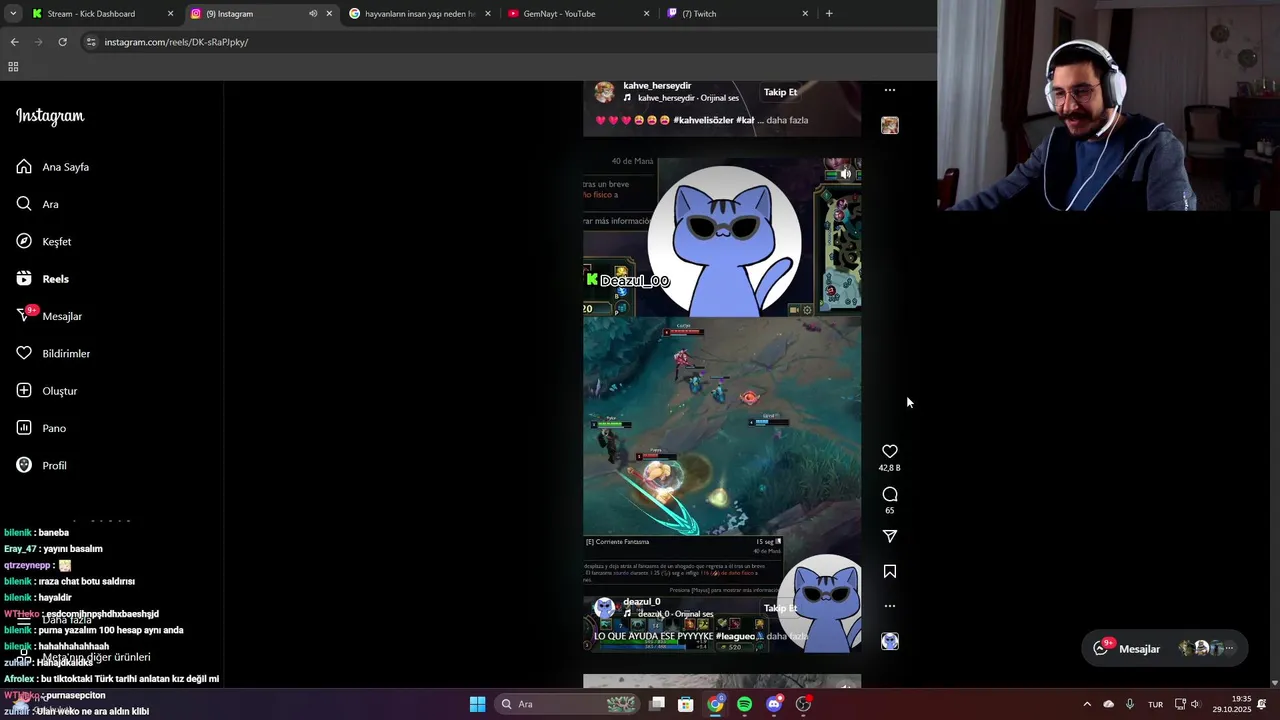Follow kahve_herseydir with Takip Et
Screen dimensions: 1280x720
coord(780,92)
